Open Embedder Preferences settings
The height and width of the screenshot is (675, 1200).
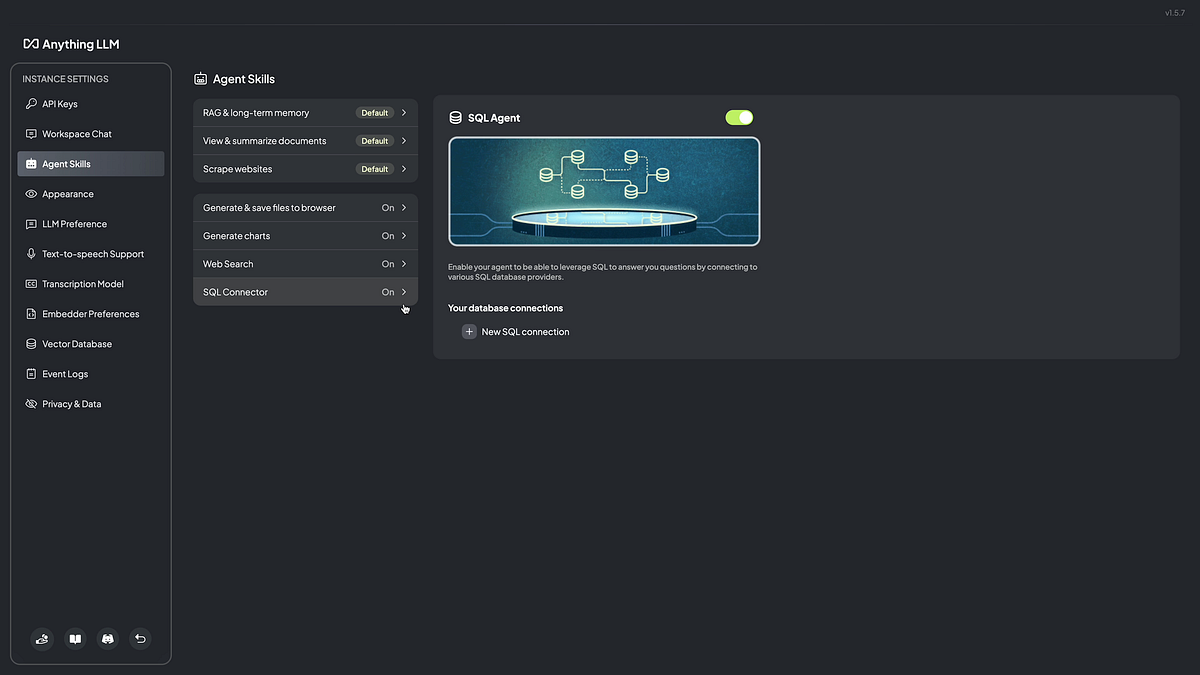90,313
